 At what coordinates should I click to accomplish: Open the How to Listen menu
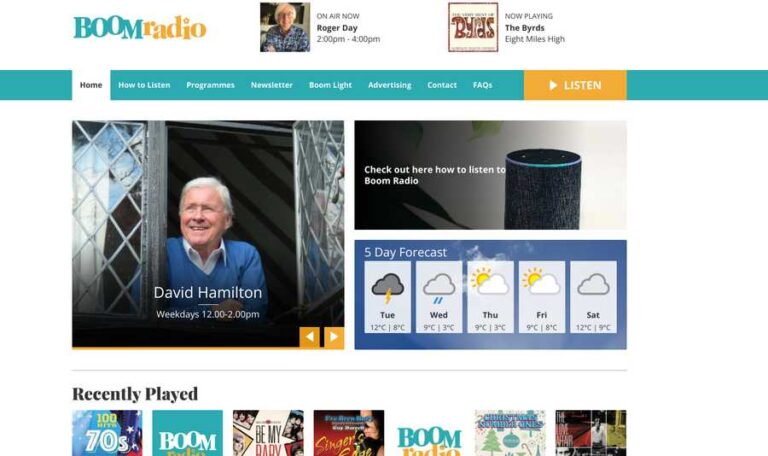click(144, 85)
